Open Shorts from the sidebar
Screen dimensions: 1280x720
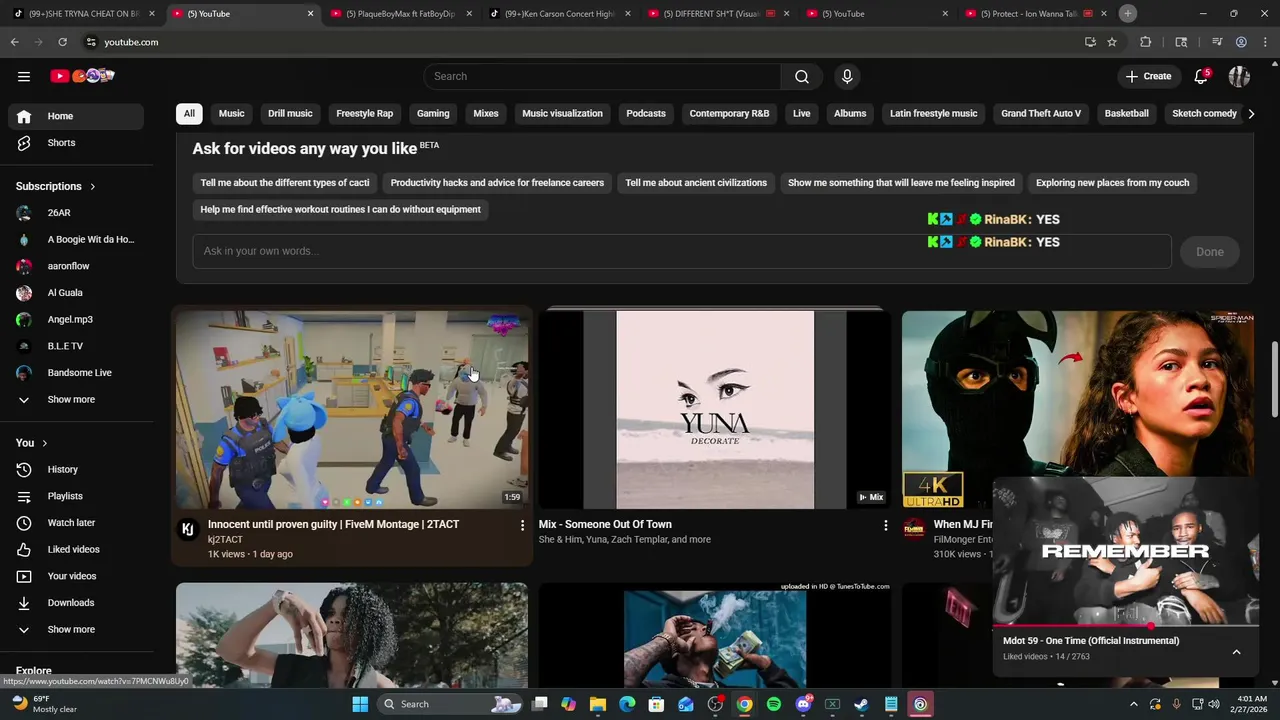click(x=76, y=143)
